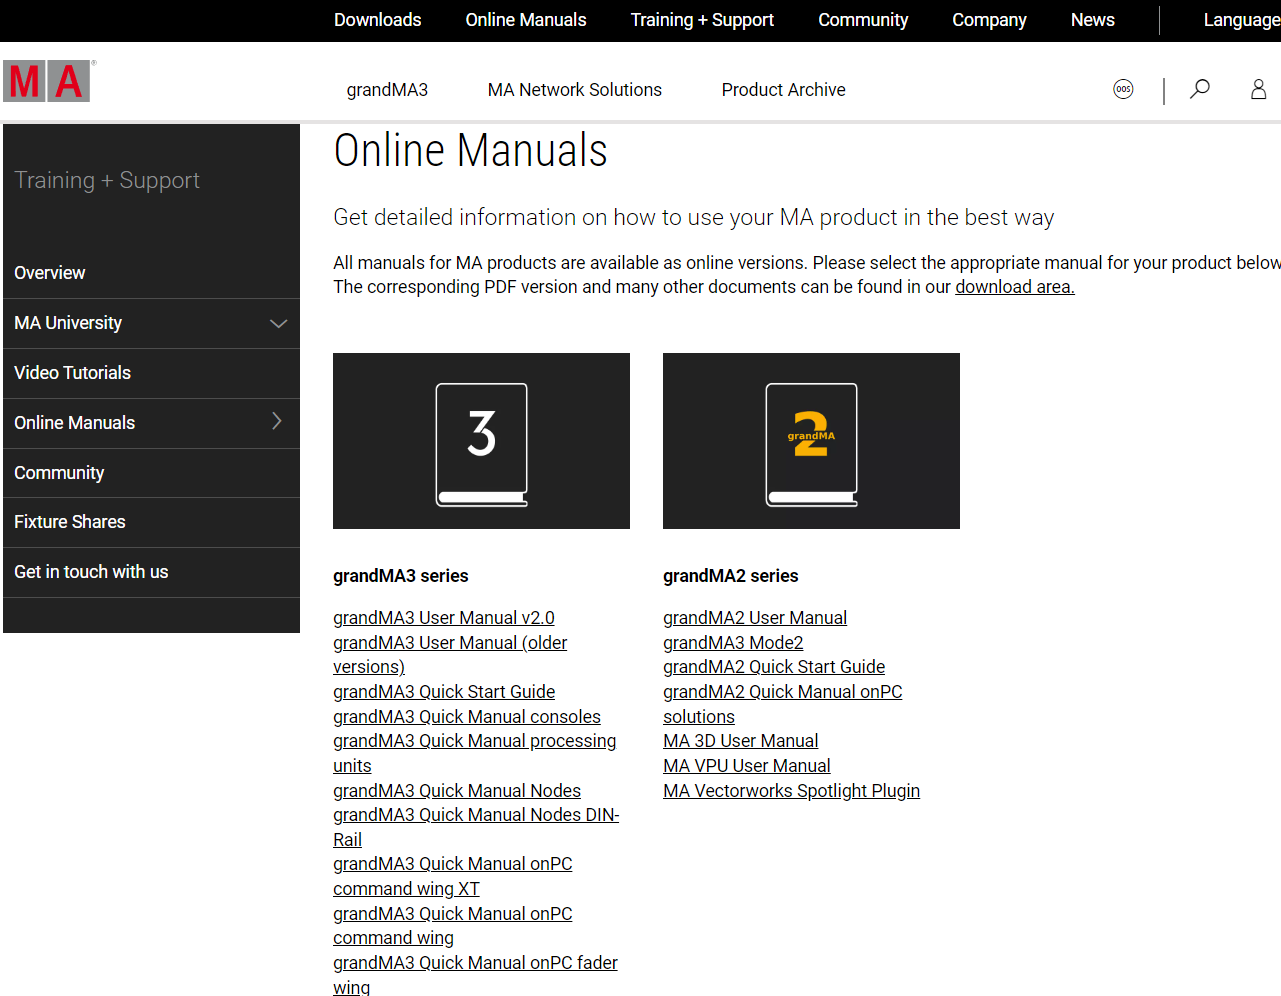Expand the MA University sidebar section
This screenshot has width=1281, height=996.
coord(277,323)
